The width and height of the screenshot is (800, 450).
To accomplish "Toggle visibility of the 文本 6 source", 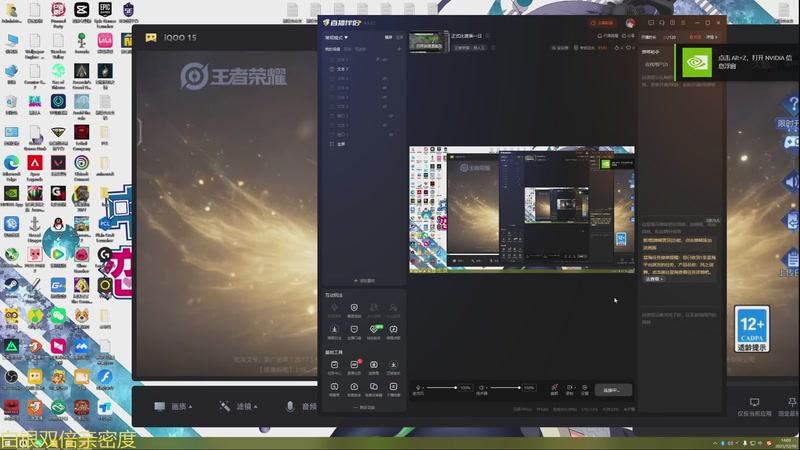I will (x=385, y=79).
